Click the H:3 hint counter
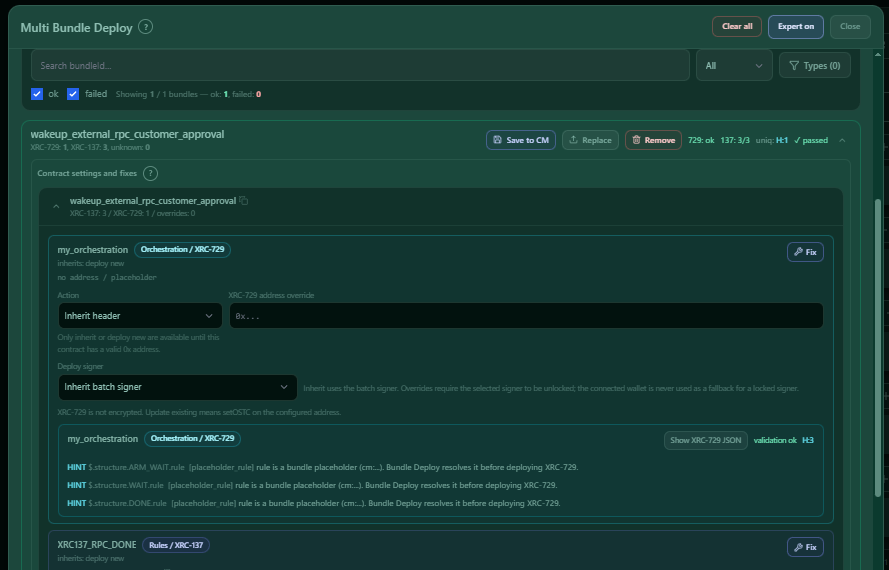 (808, 440)
